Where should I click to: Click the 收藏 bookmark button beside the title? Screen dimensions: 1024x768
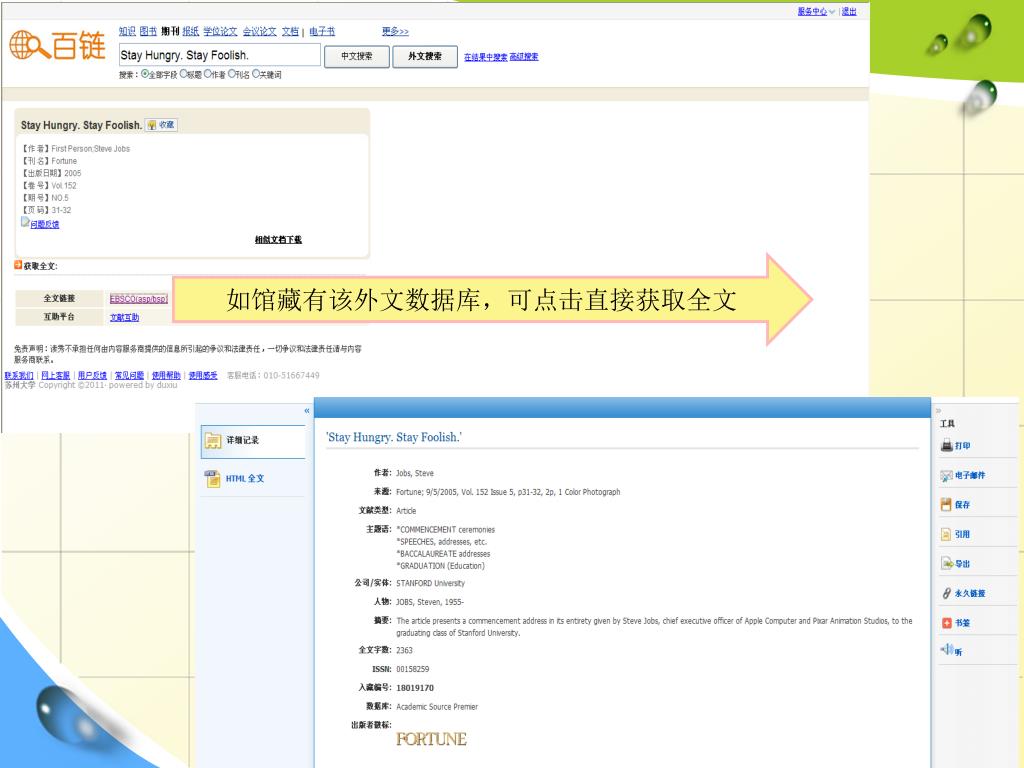161,125
